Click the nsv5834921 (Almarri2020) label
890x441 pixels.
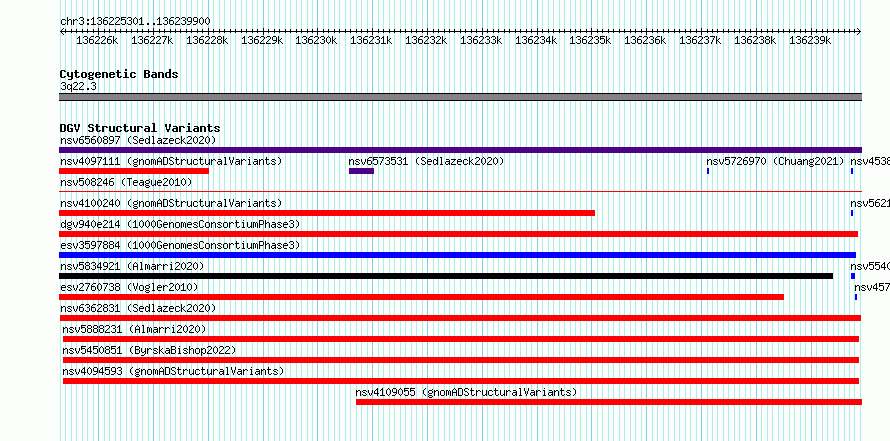[x=132, y=266]
